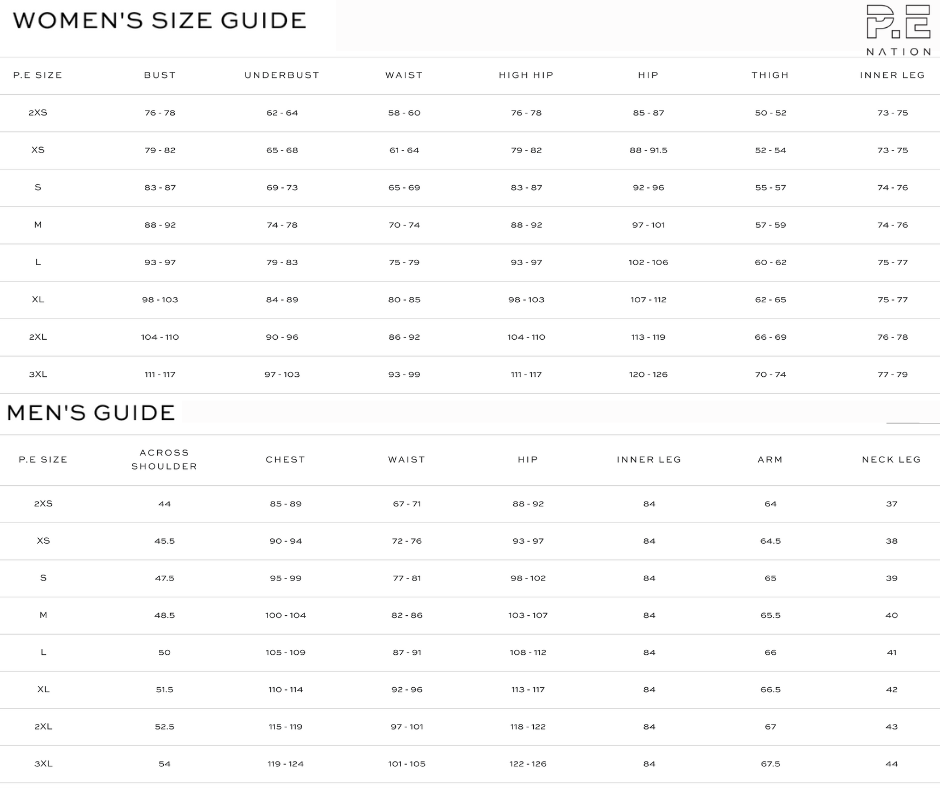The height and width of the screenshot is (788, 940).
Task: Click the P.E Nation logo
Action: (897, 29)
